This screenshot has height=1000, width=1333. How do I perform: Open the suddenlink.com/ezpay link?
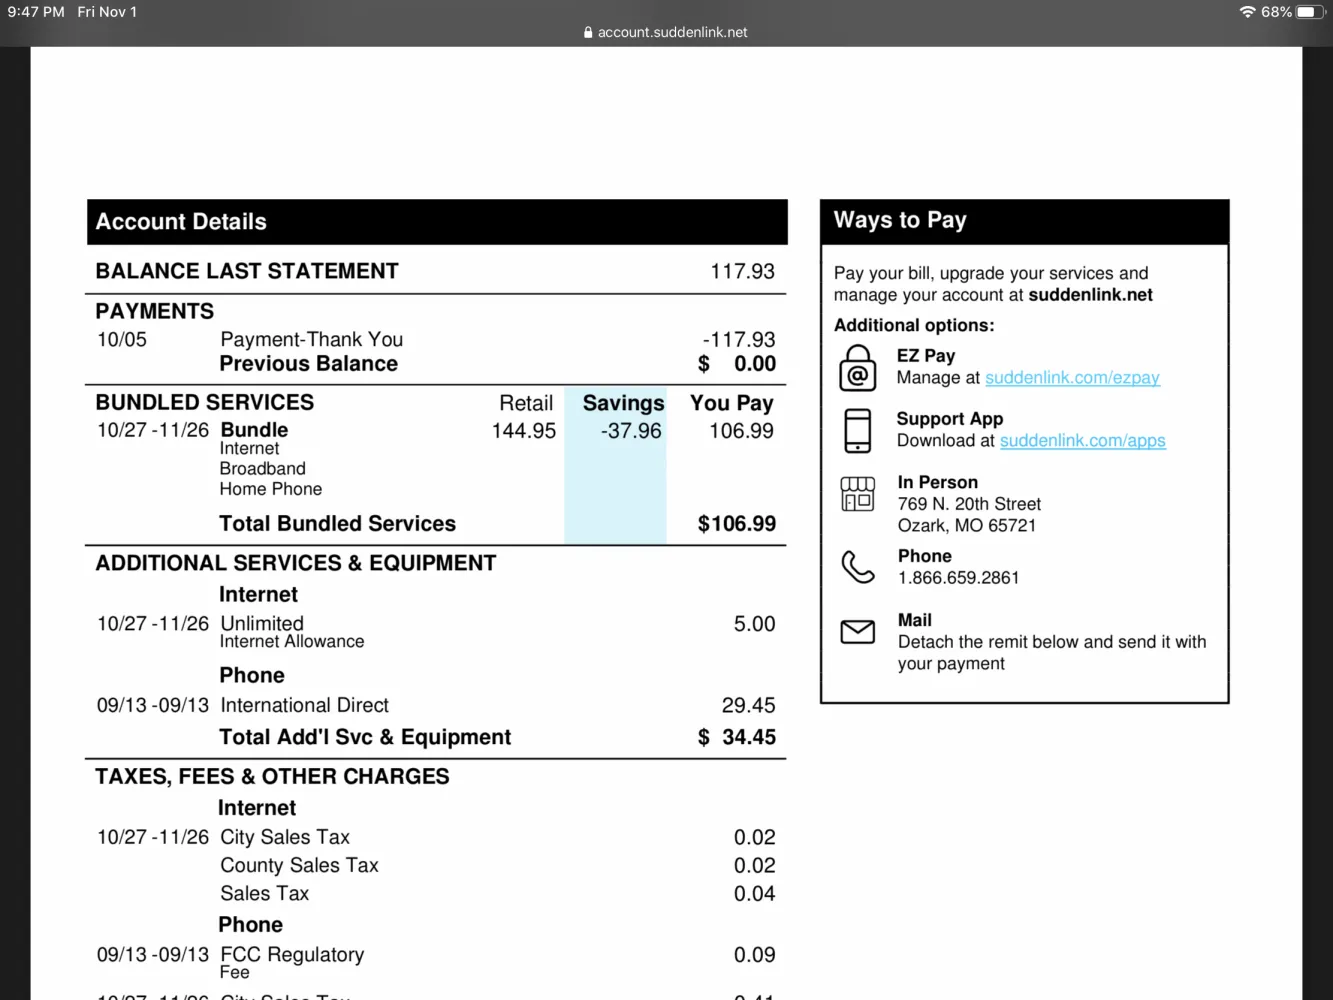click(x=1072, y=378)
